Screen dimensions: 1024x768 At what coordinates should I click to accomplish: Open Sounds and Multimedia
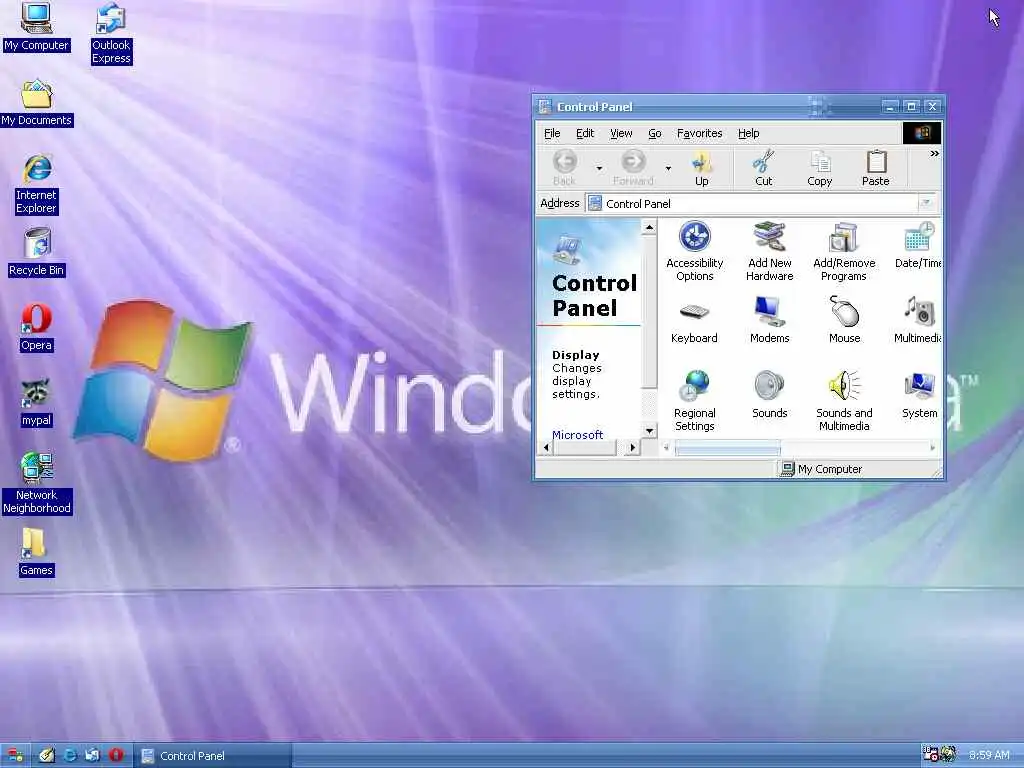(x=844, y=401)
